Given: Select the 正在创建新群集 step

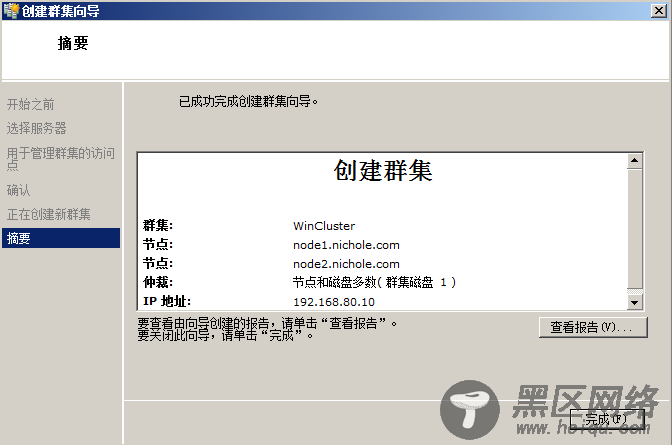Looking at the screenshot, I should point(48,214).
